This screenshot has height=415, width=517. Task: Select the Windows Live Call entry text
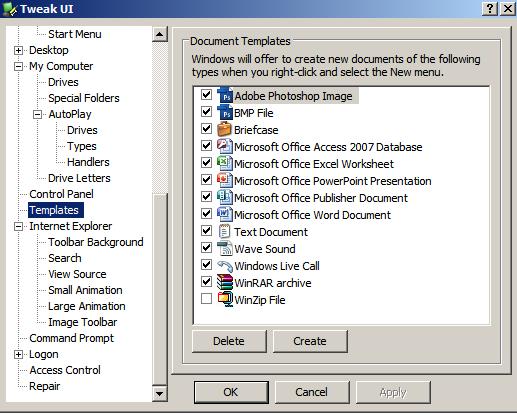click(277, 266)
